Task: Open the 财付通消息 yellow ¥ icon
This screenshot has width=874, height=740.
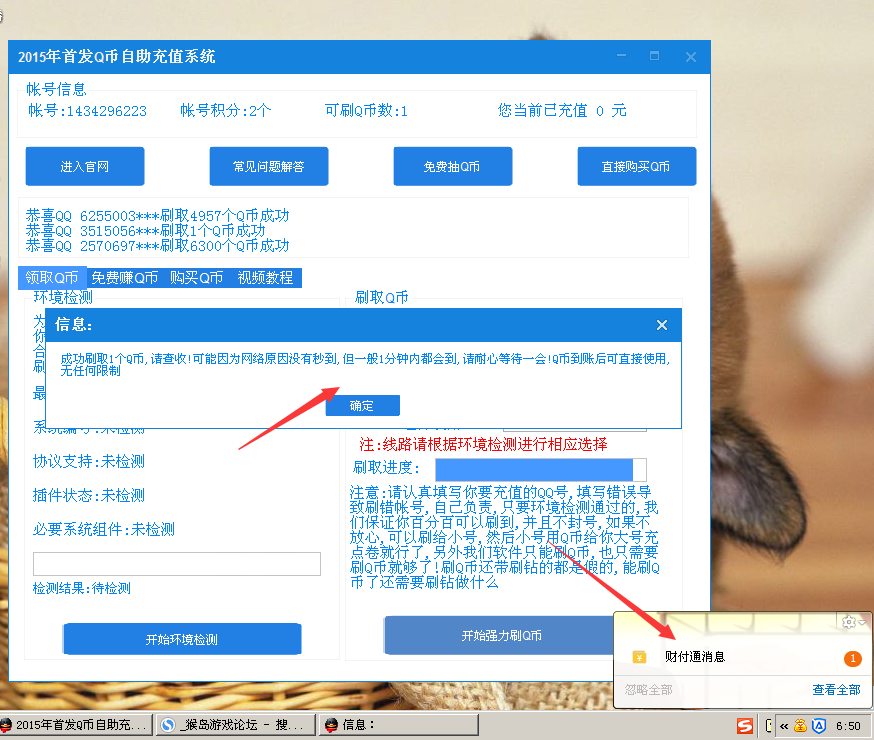Action: (x=639, y=658)
